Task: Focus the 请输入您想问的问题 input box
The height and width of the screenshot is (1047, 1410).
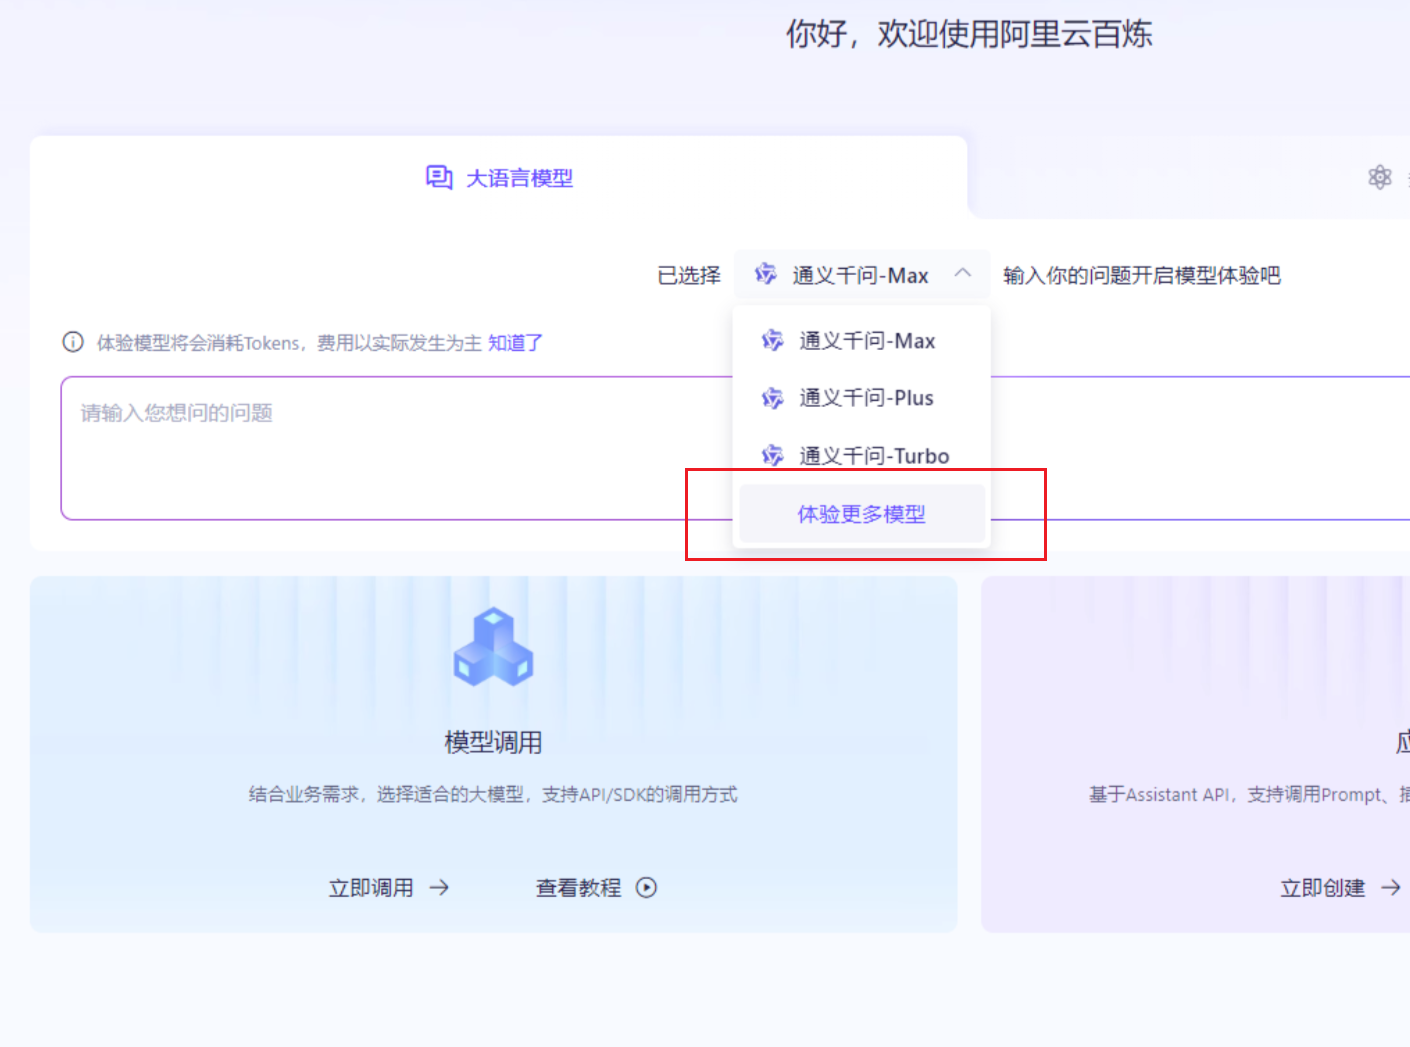Action: [x=735, y=448]
